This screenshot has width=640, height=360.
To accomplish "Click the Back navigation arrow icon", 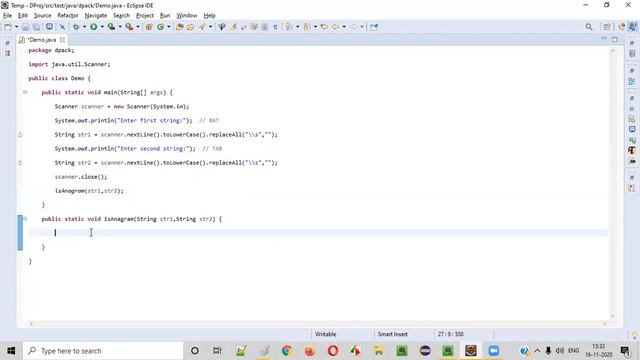I will 336,27.
